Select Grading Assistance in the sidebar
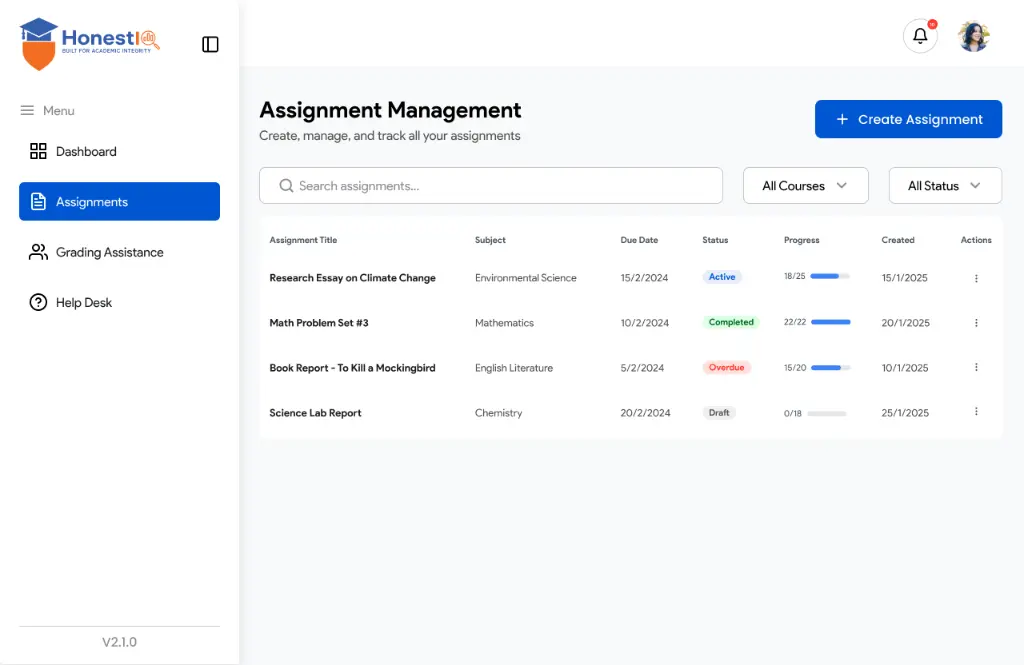The image size is (1024, 665). [x=109, y=253]
